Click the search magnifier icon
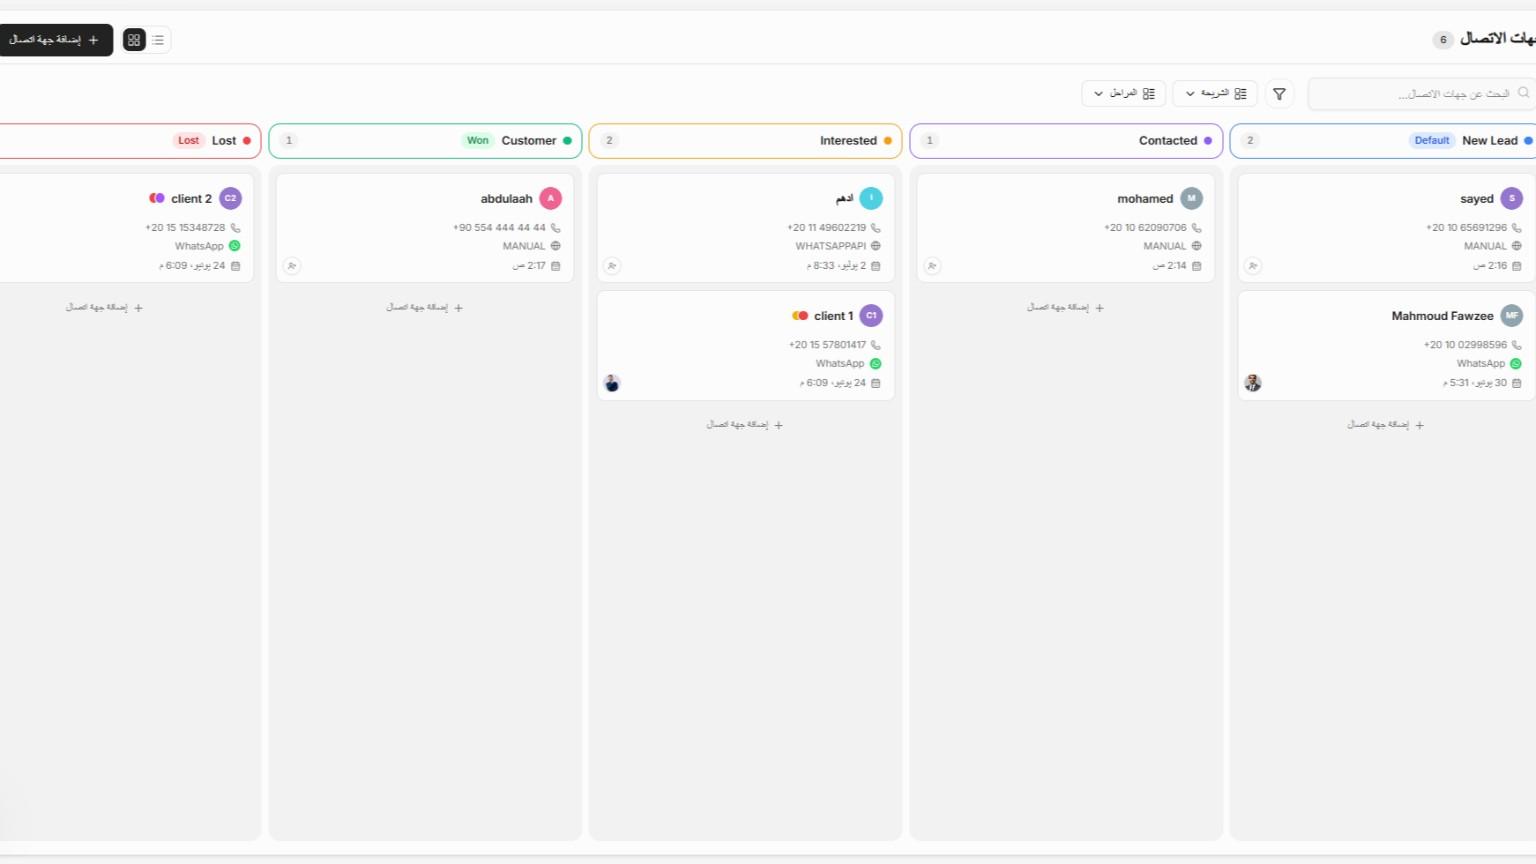 point(1523,93)
